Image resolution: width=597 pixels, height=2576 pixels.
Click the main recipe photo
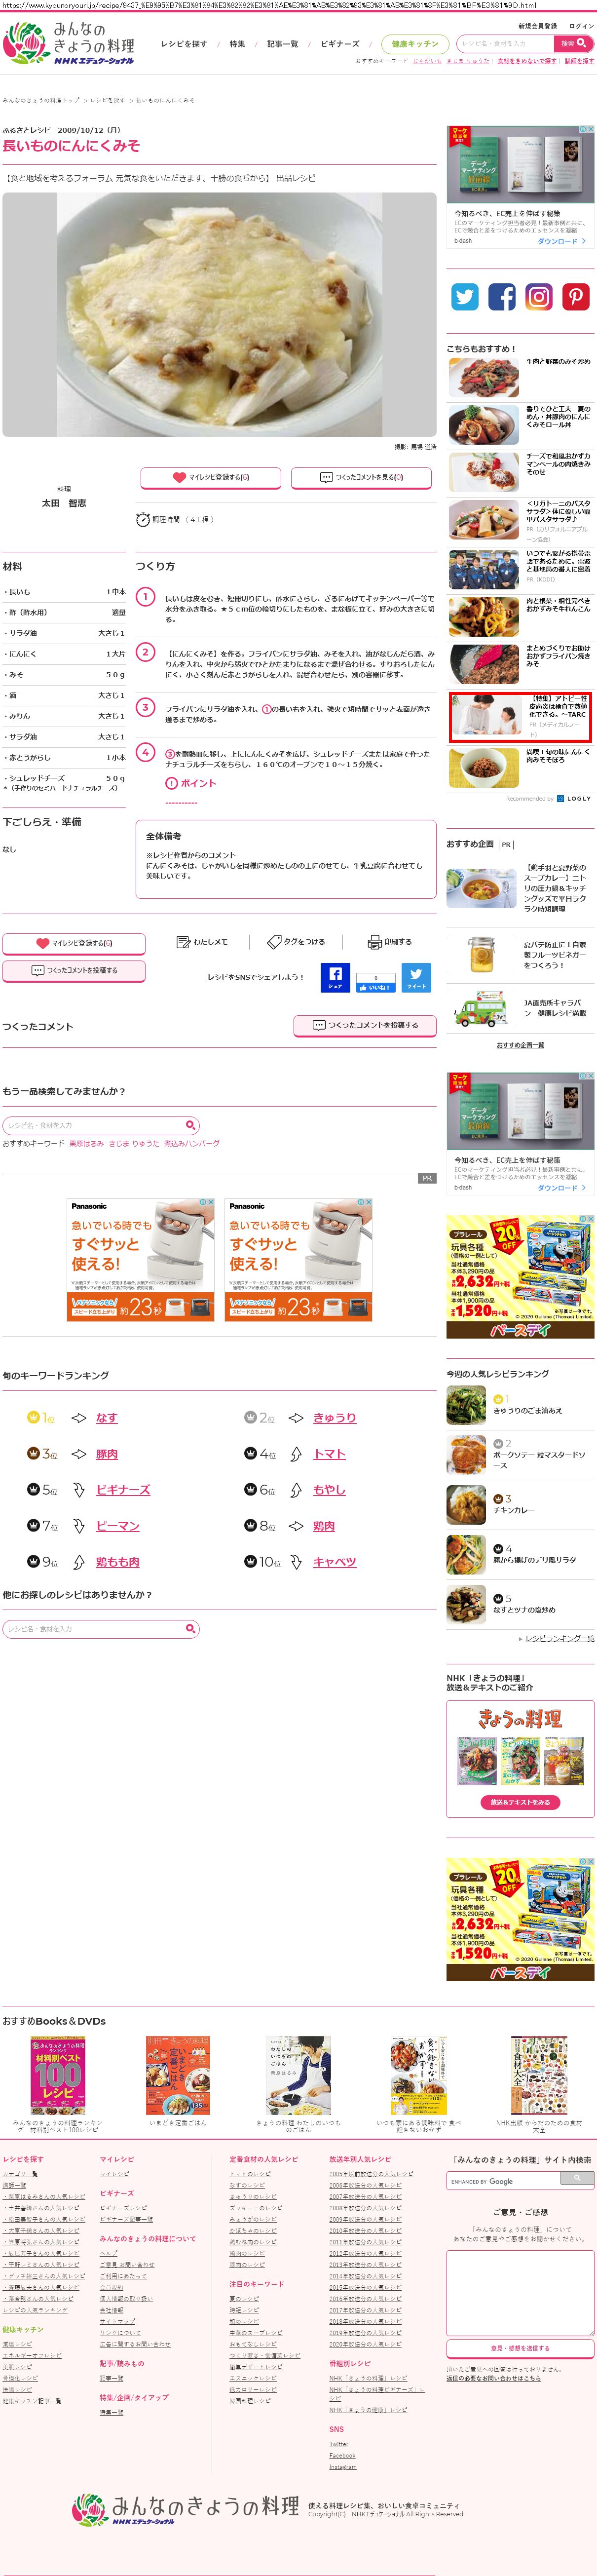tap(219, 314)
